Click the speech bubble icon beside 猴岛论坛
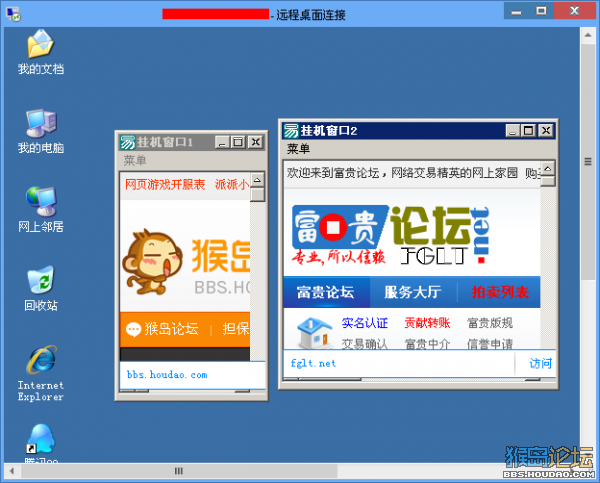This screenshot has width=600, height=483. click(133, 330)
